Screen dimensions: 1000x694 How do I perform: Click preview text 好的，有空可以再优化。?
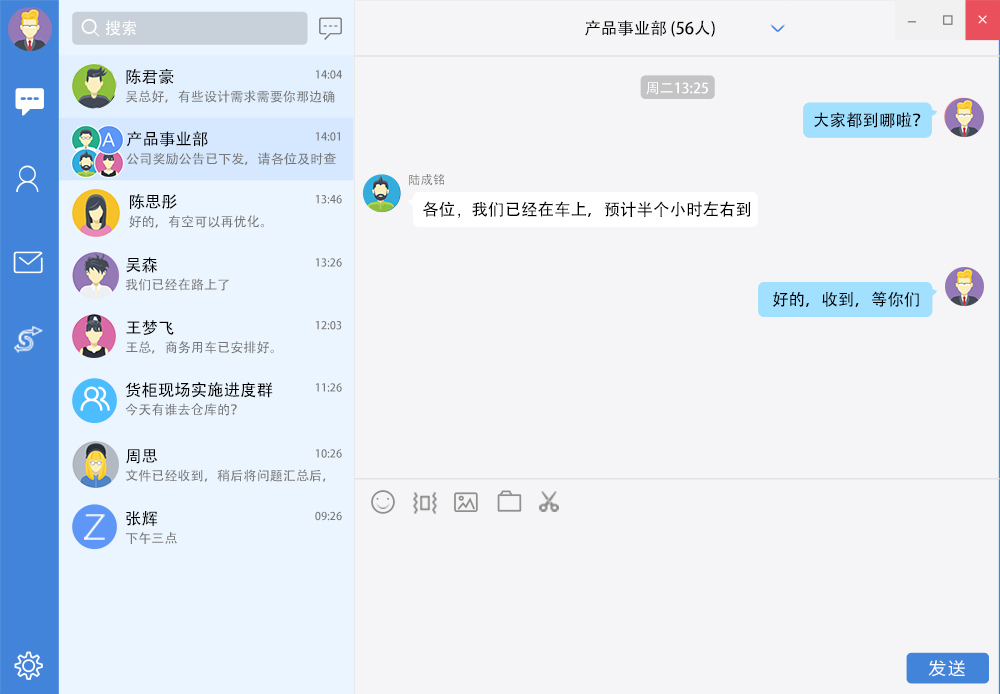click(198, 221)
